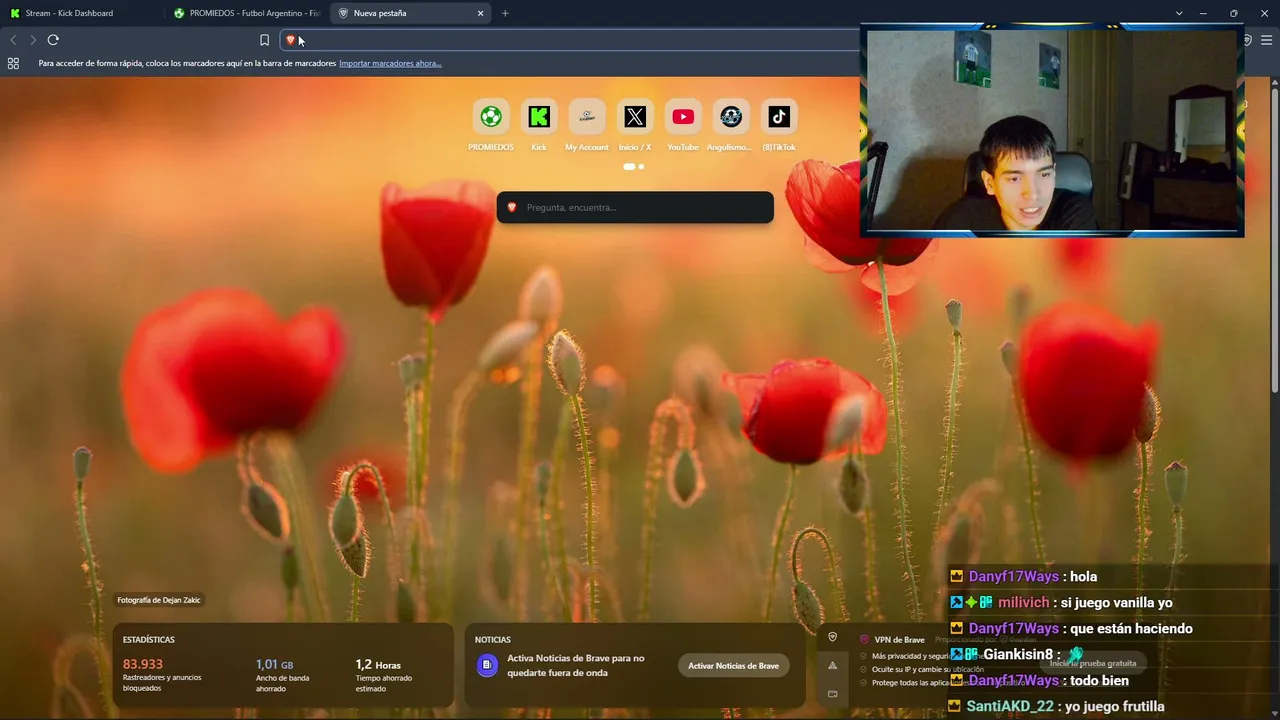Go back with the browser back arrow

click(x=13, y=40)
